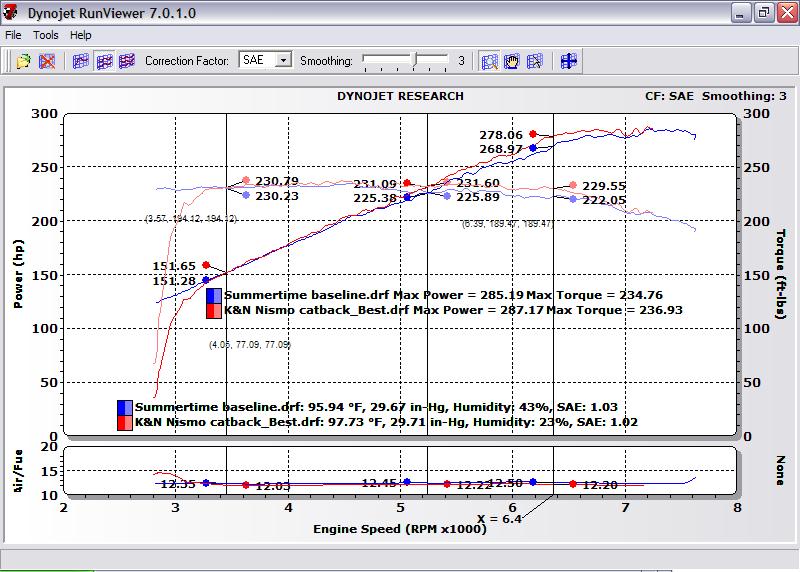This screenshot has width=800, height=572.
Task: Click the light blue 230.23 torque marker
Action: 246,195
